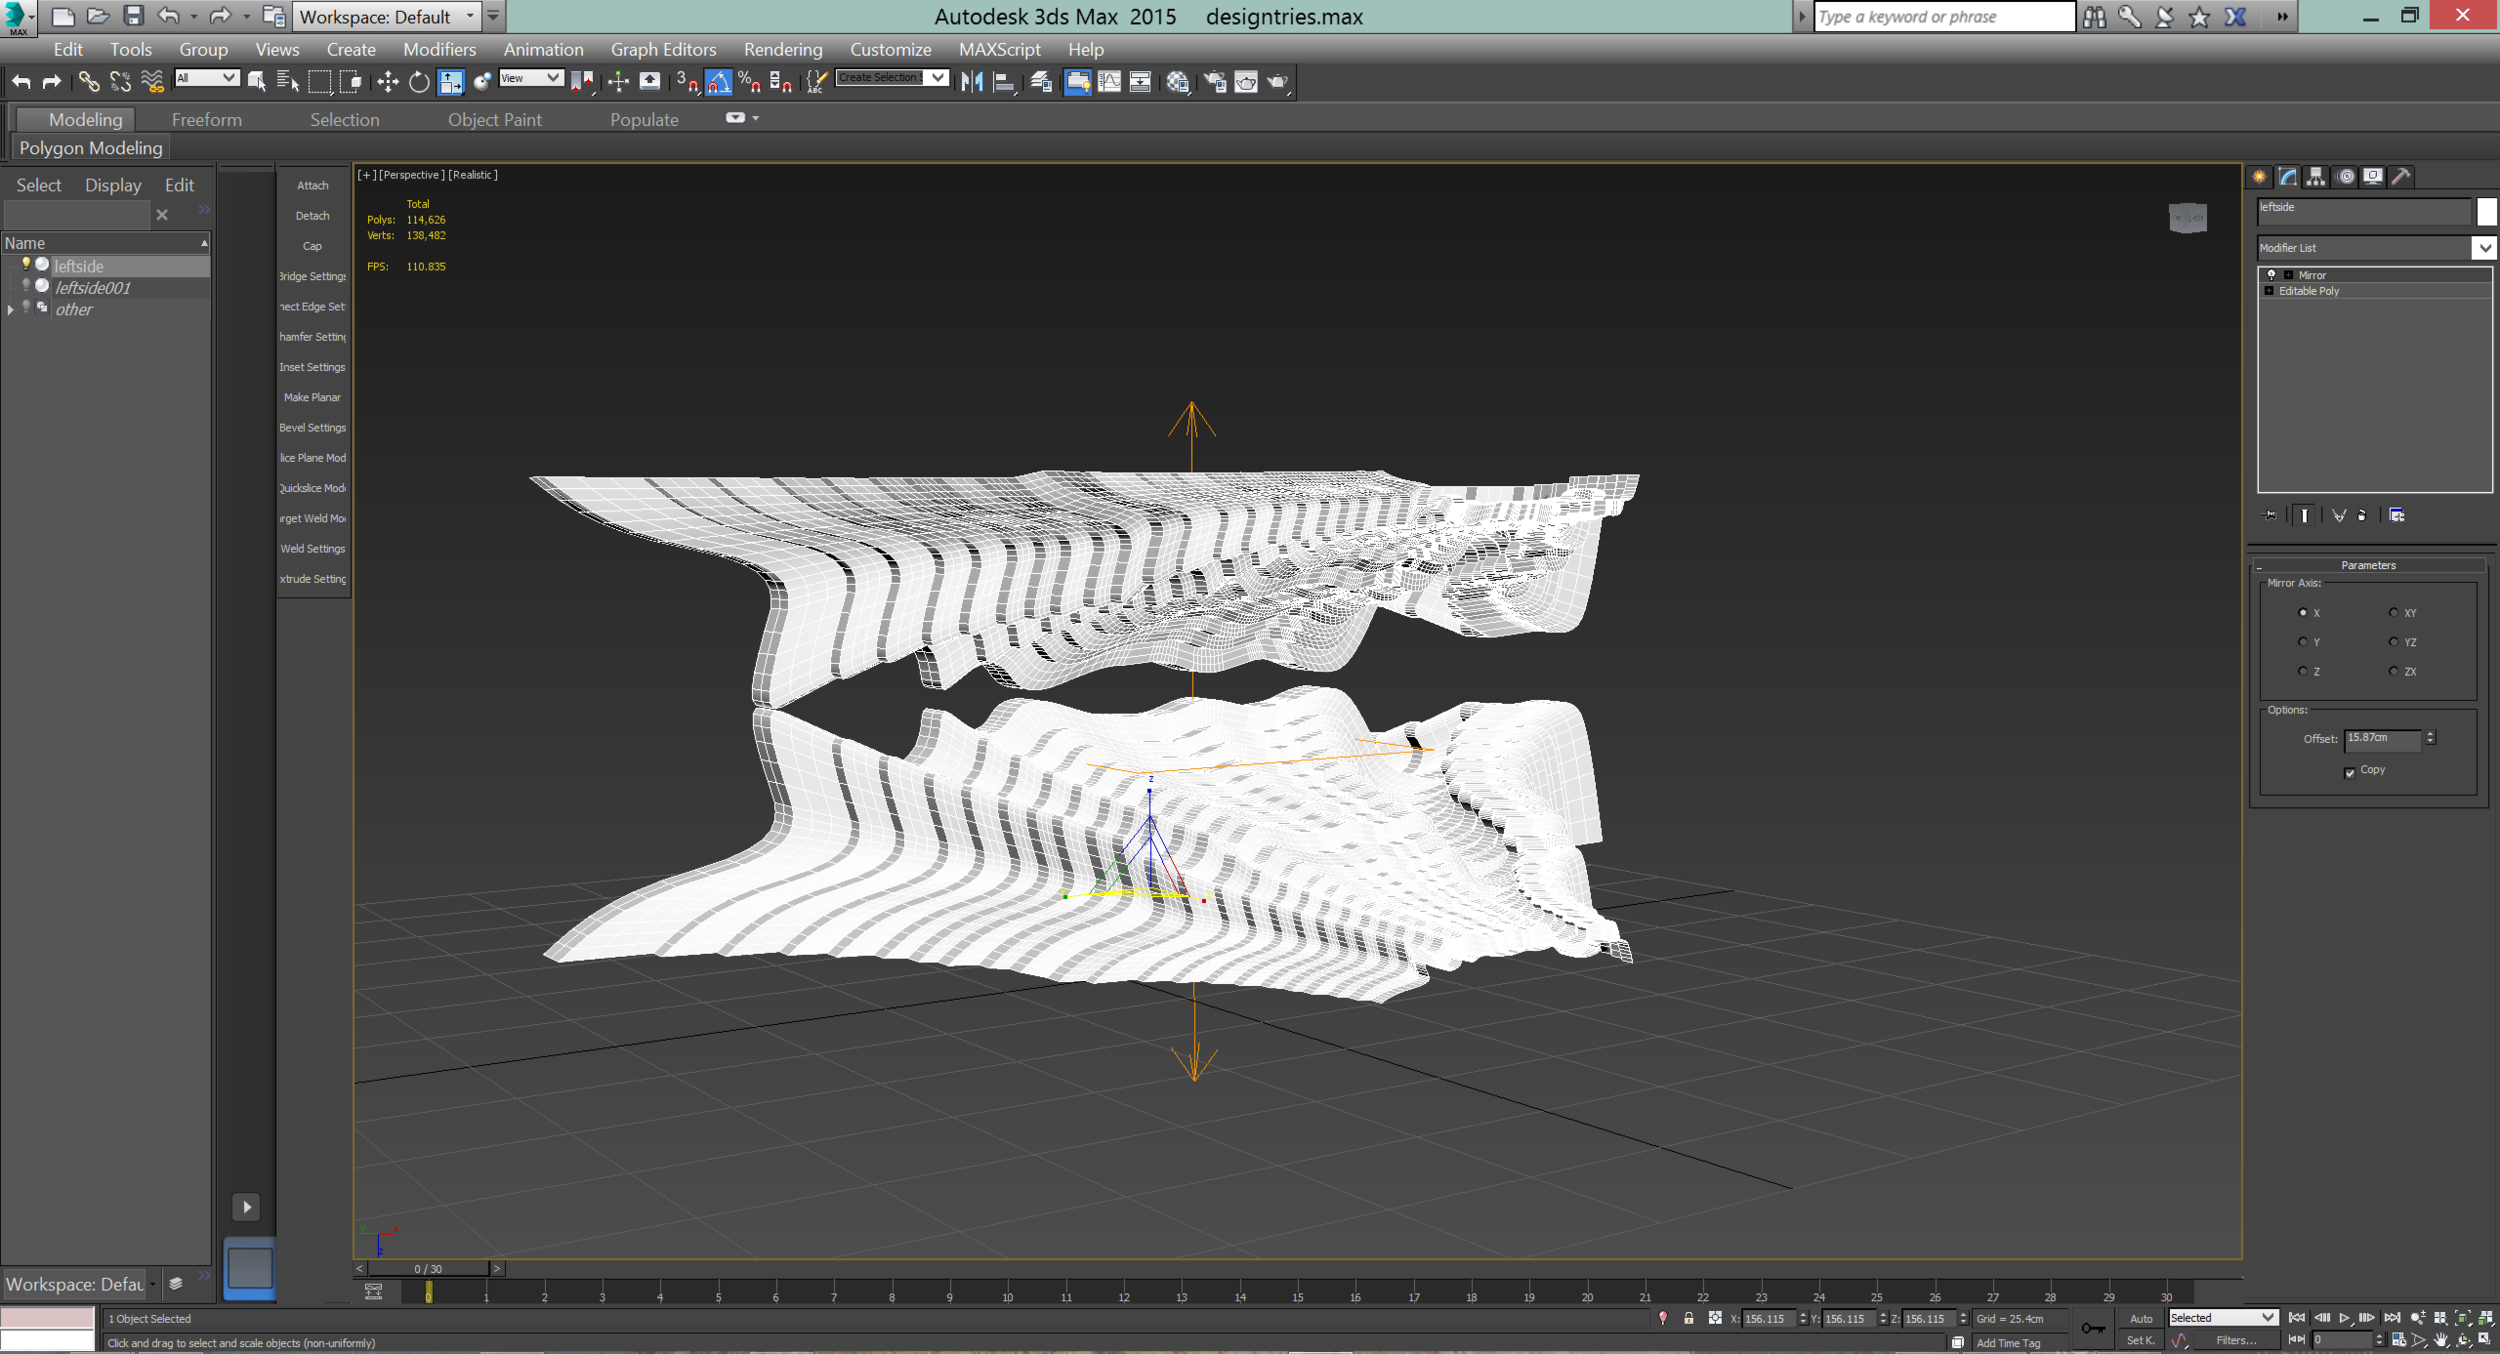Image resolution: width=2500 pixels, height=1354 pixels.
Task: Choose the ZX mirror axis option
Action: [x=2393, y=671]
